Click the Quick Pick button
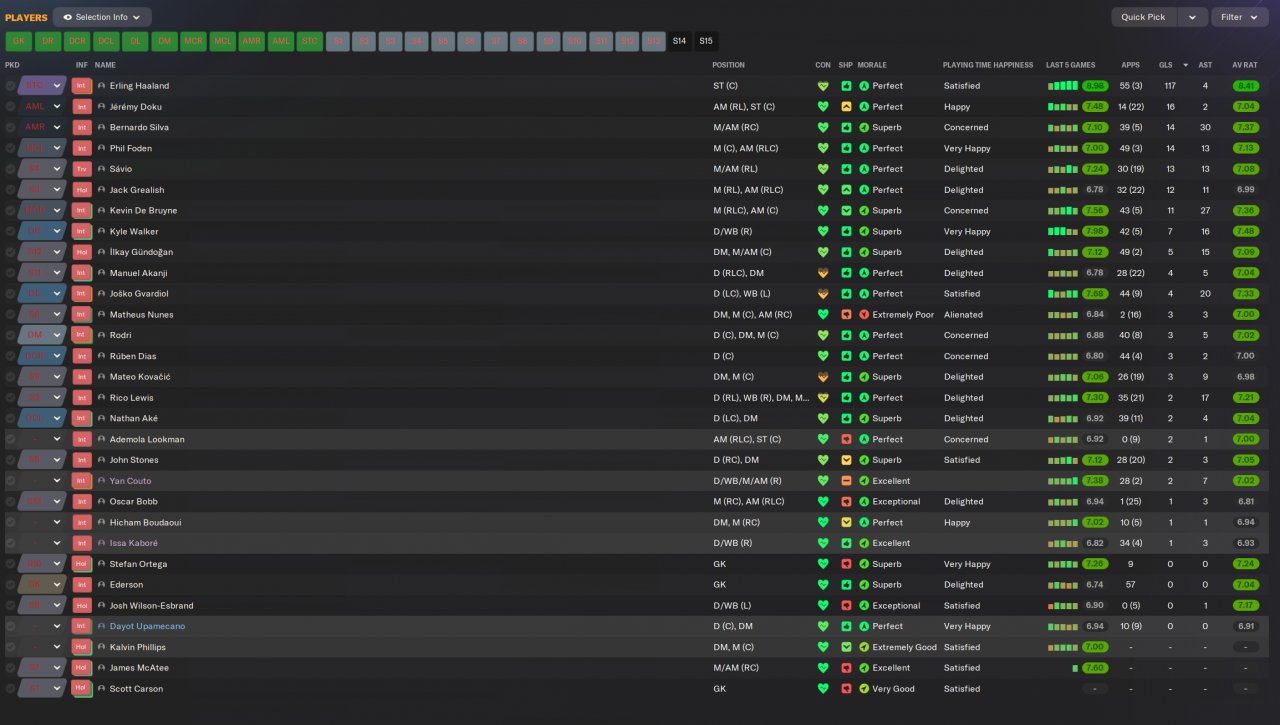1280x725 pixels. click(1143, 17)
